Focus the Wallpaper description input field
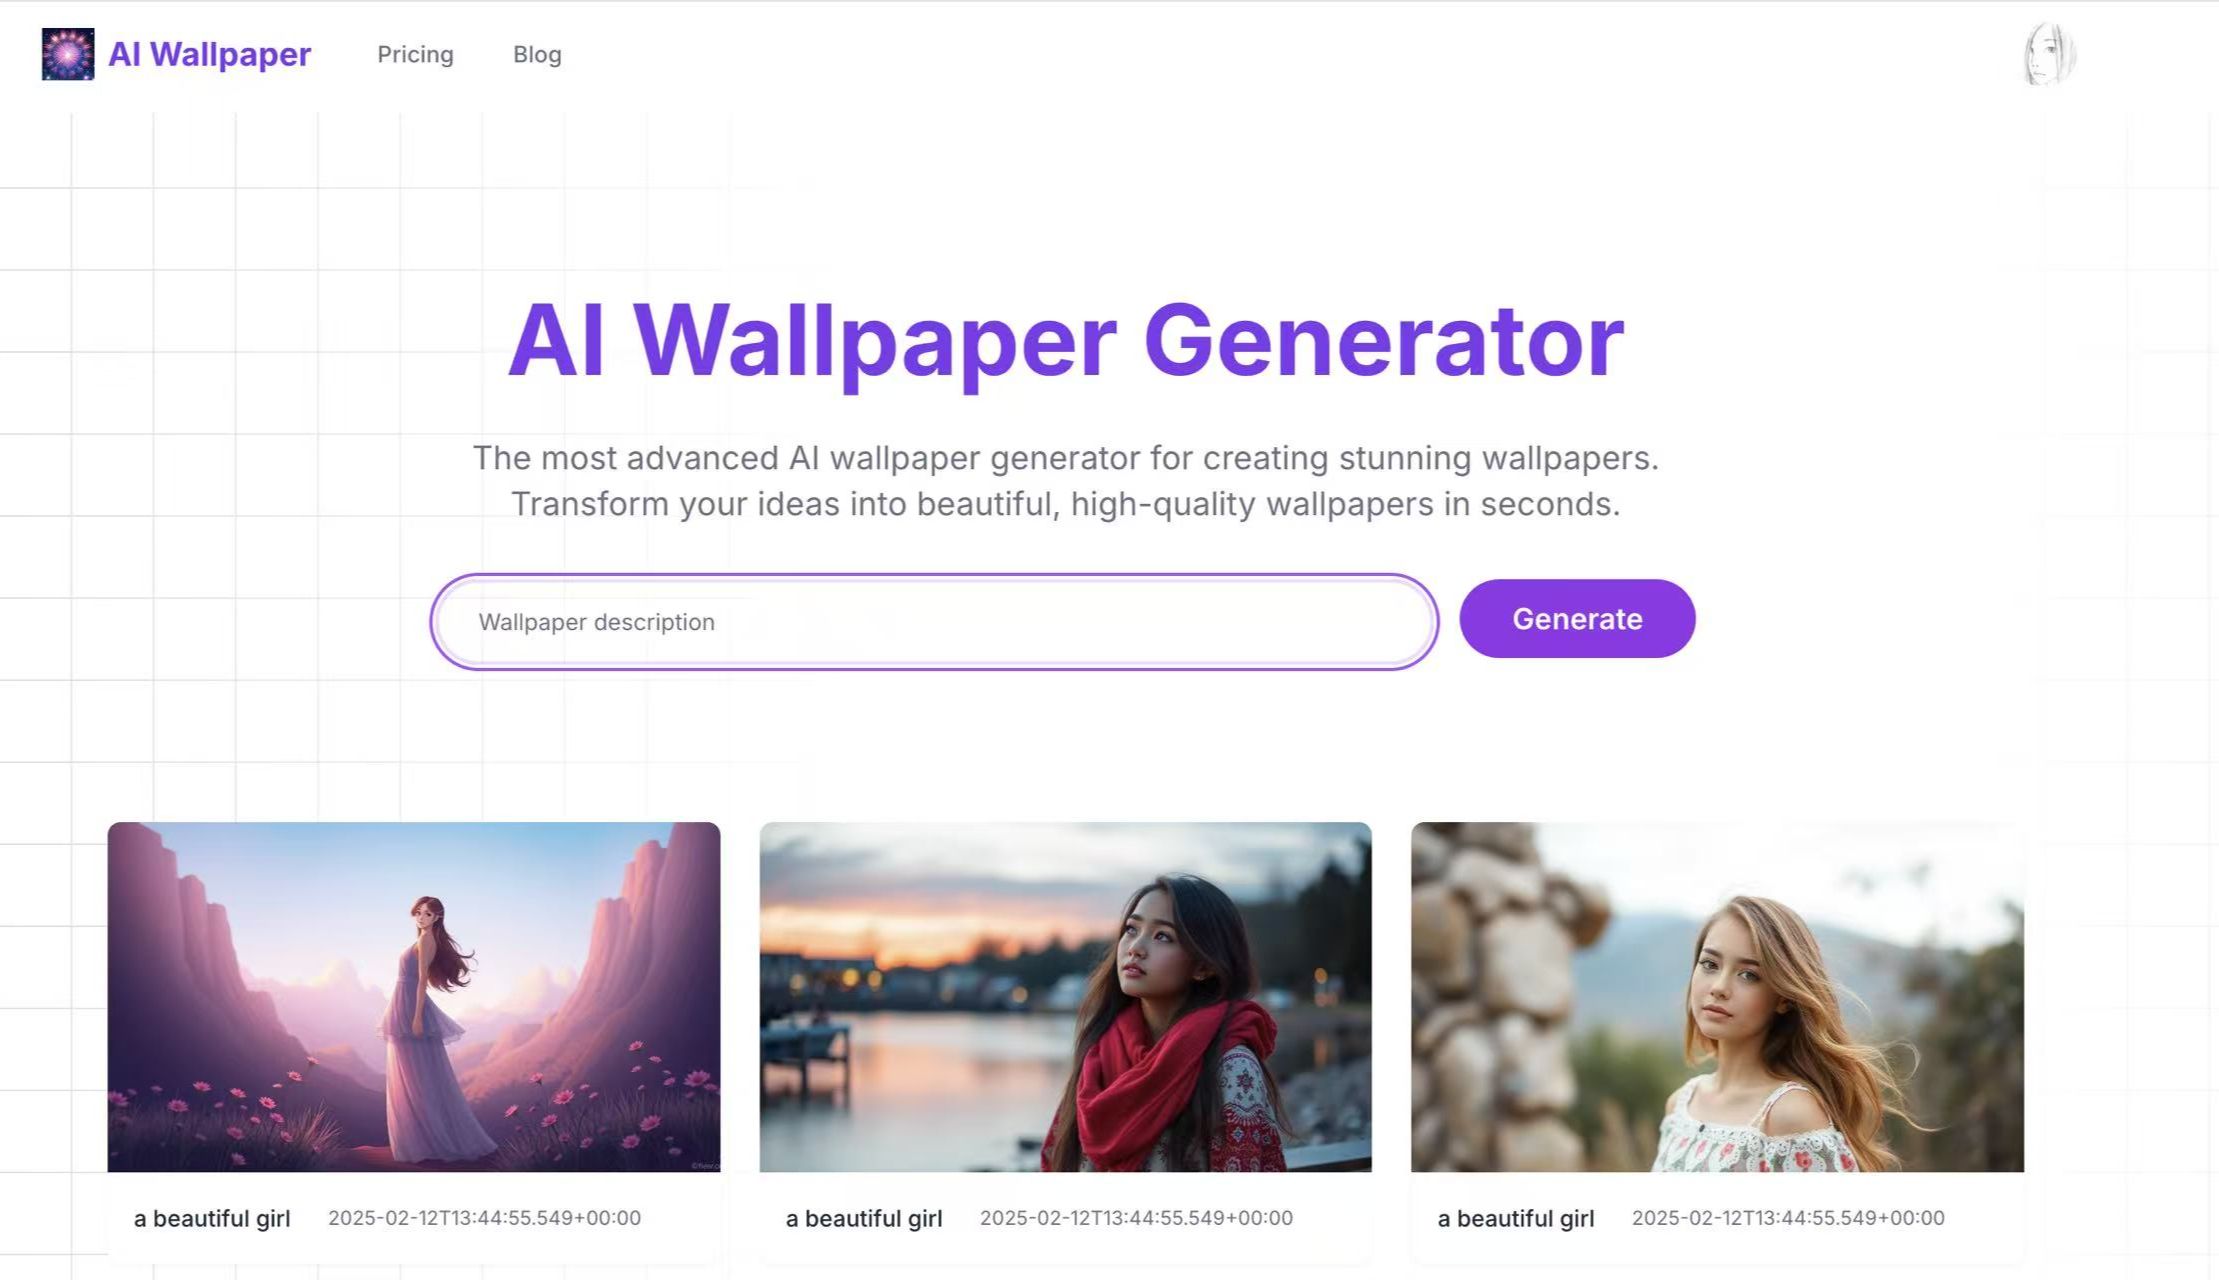The width and height of the screenshot is (2219, 1280). (x=934, y=622)
